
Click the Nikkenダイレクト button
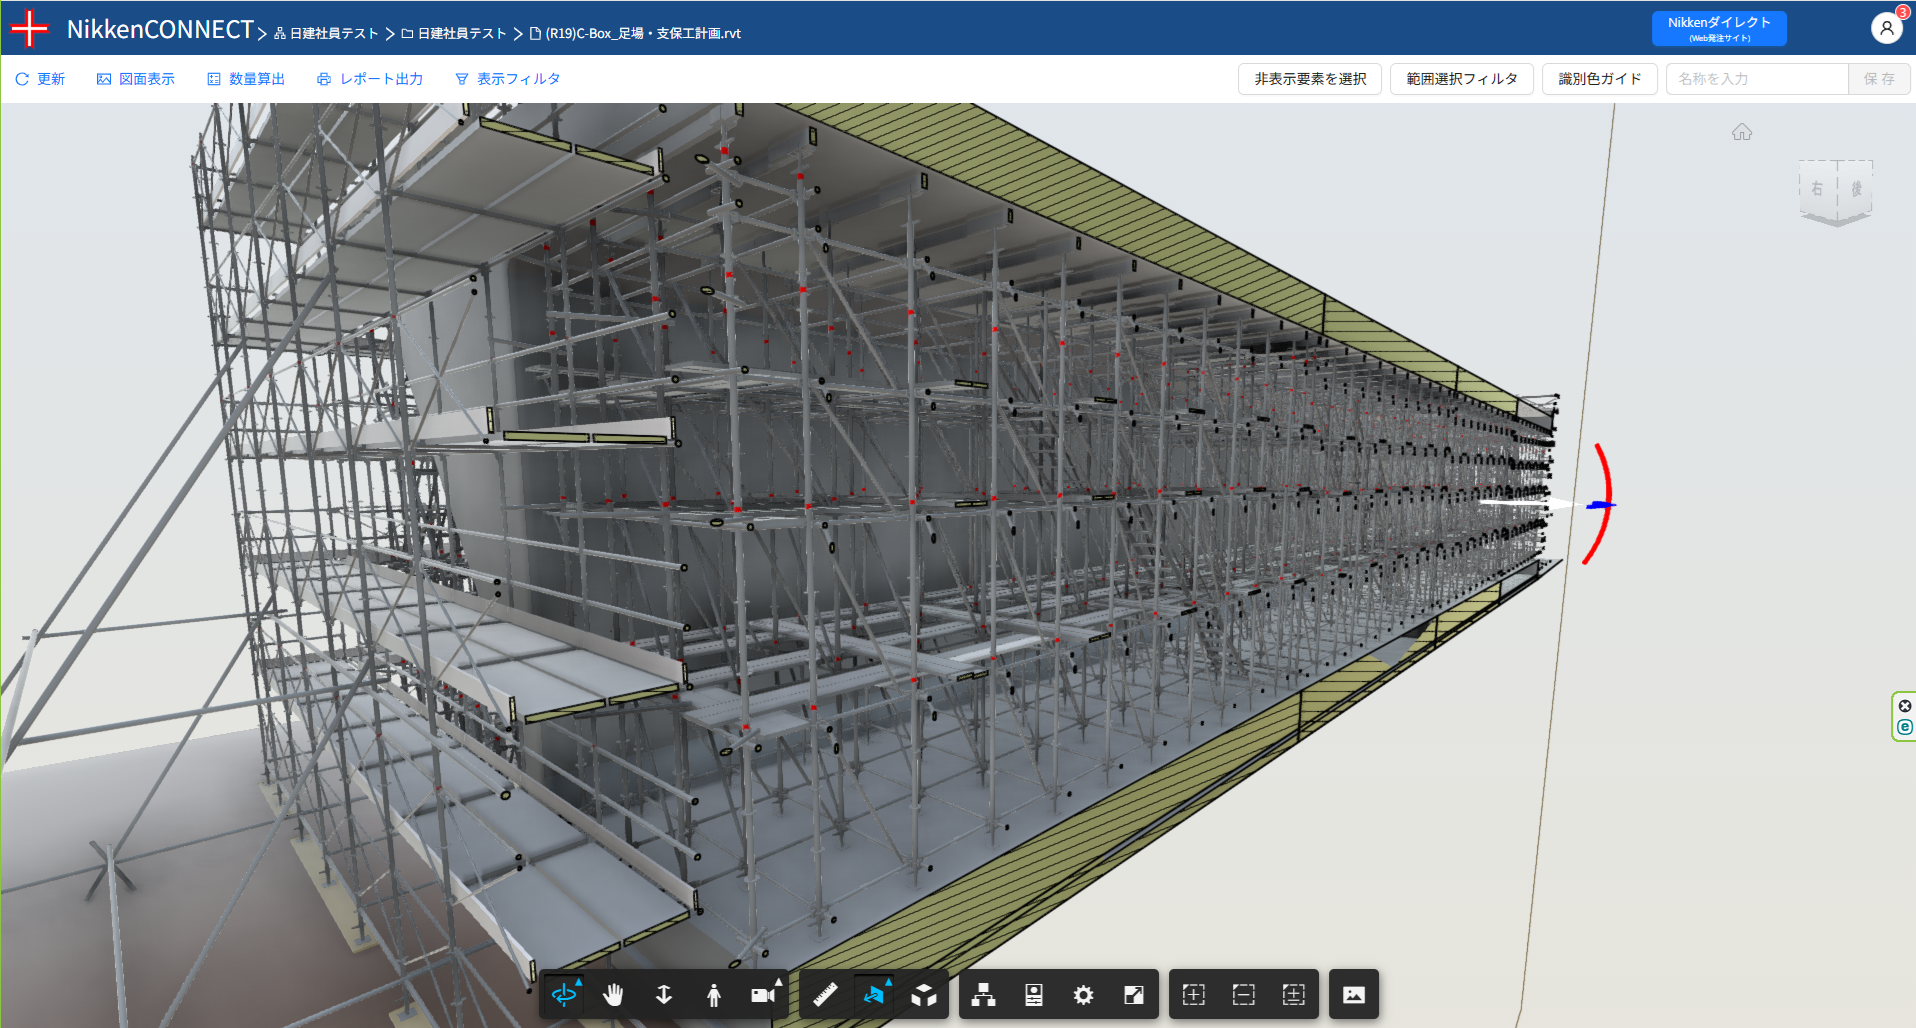tap(1718, 28)
